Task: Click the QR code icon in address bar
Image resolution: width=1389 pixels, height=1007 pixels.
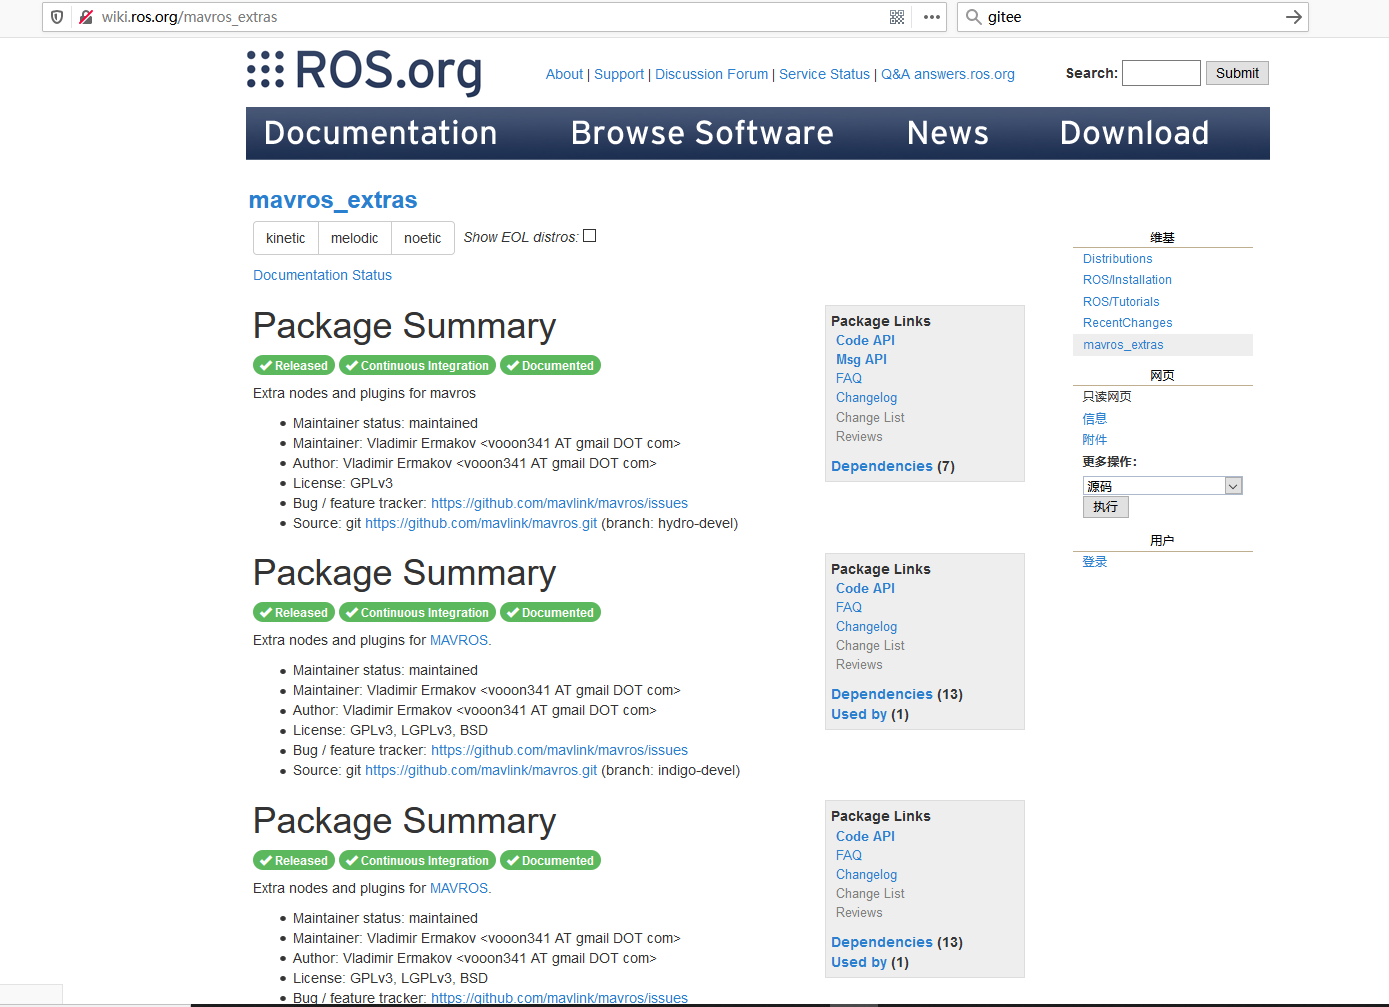Action: (897, 17)
